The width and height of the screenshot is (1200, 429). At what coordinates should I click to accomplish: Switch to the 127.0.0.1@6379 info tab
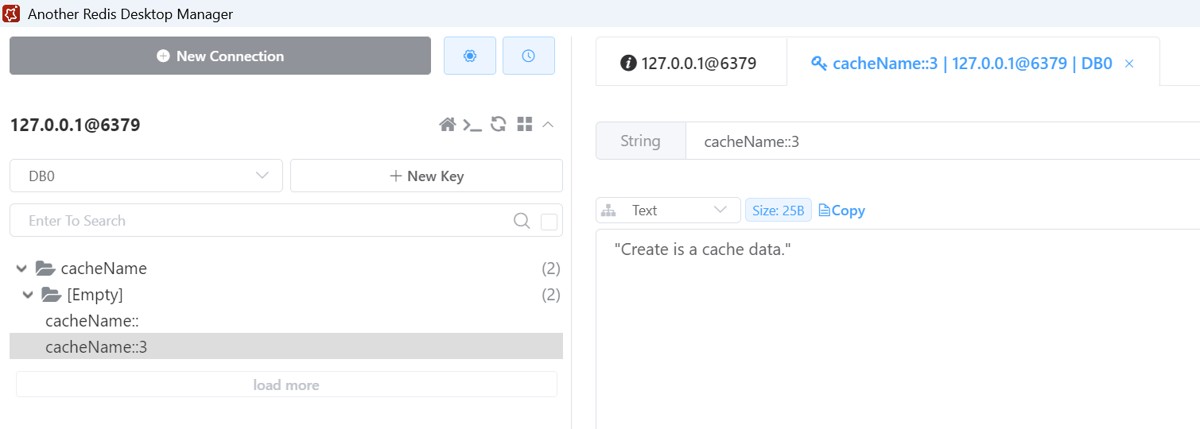690,63
